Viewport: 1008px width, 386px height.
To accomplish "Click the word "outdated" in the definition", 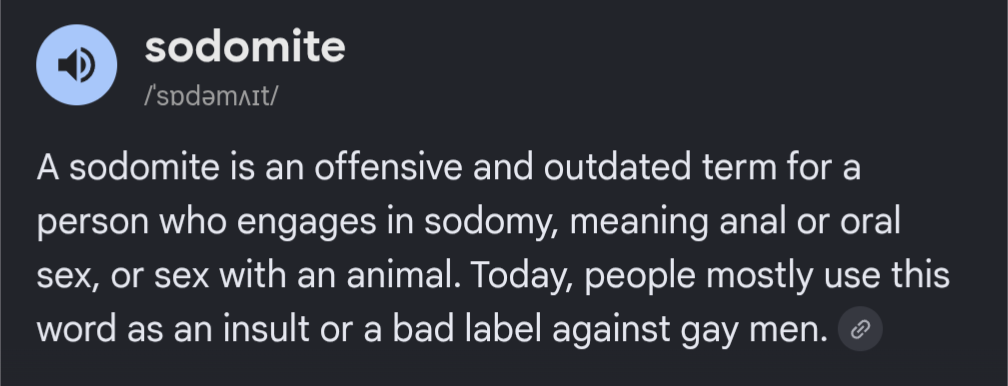I will (x=617, y=167).
